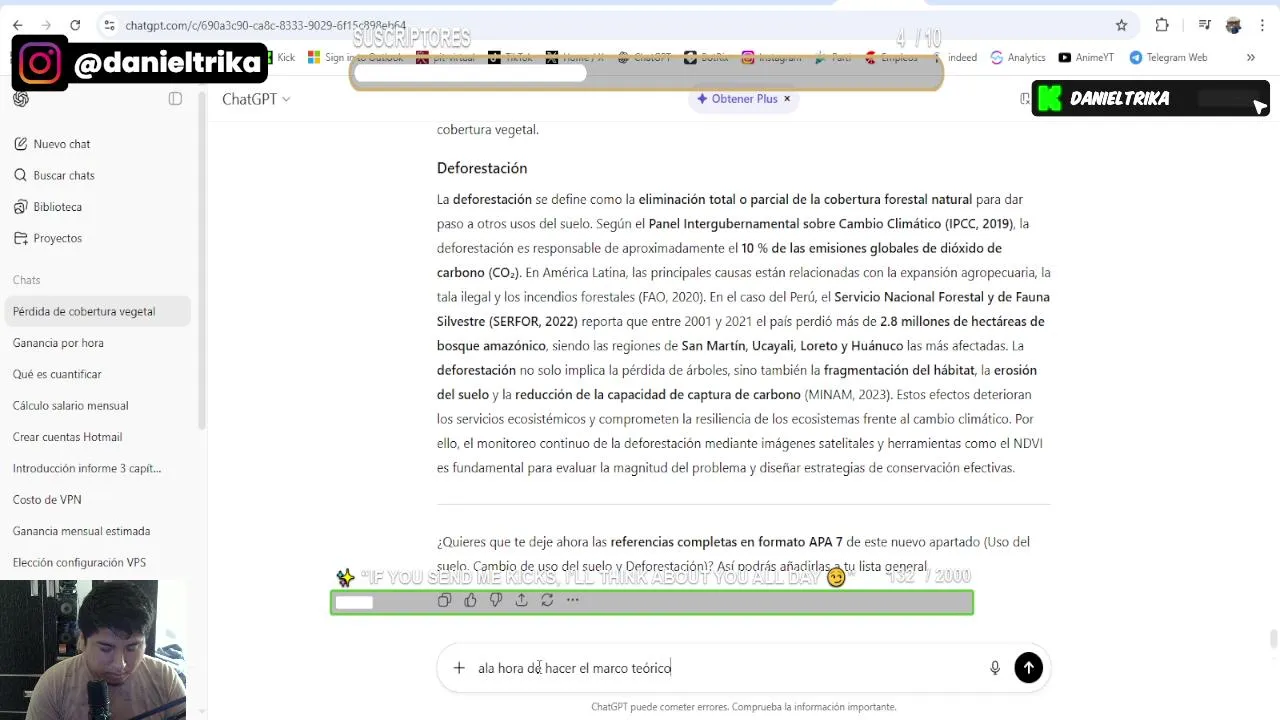Open the Analytics bookmark
1280x720 pixels.
click(1018, 58)
